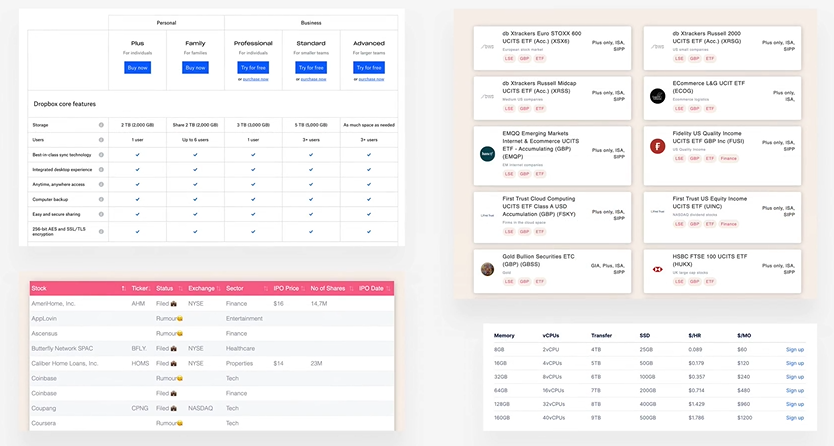The height and width of the screenshot is (446, 834).
Task: Click Sign up for the 8GB plan
Action: [795, 350]
